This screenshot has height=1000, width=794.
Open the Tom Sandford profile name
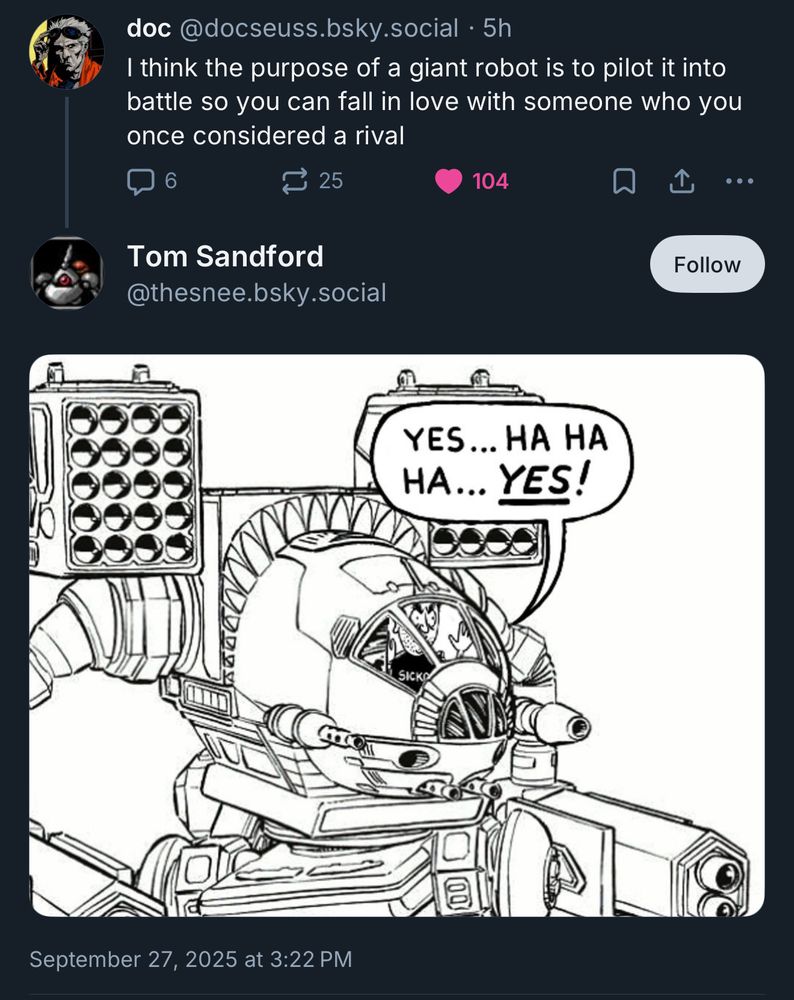225,257
